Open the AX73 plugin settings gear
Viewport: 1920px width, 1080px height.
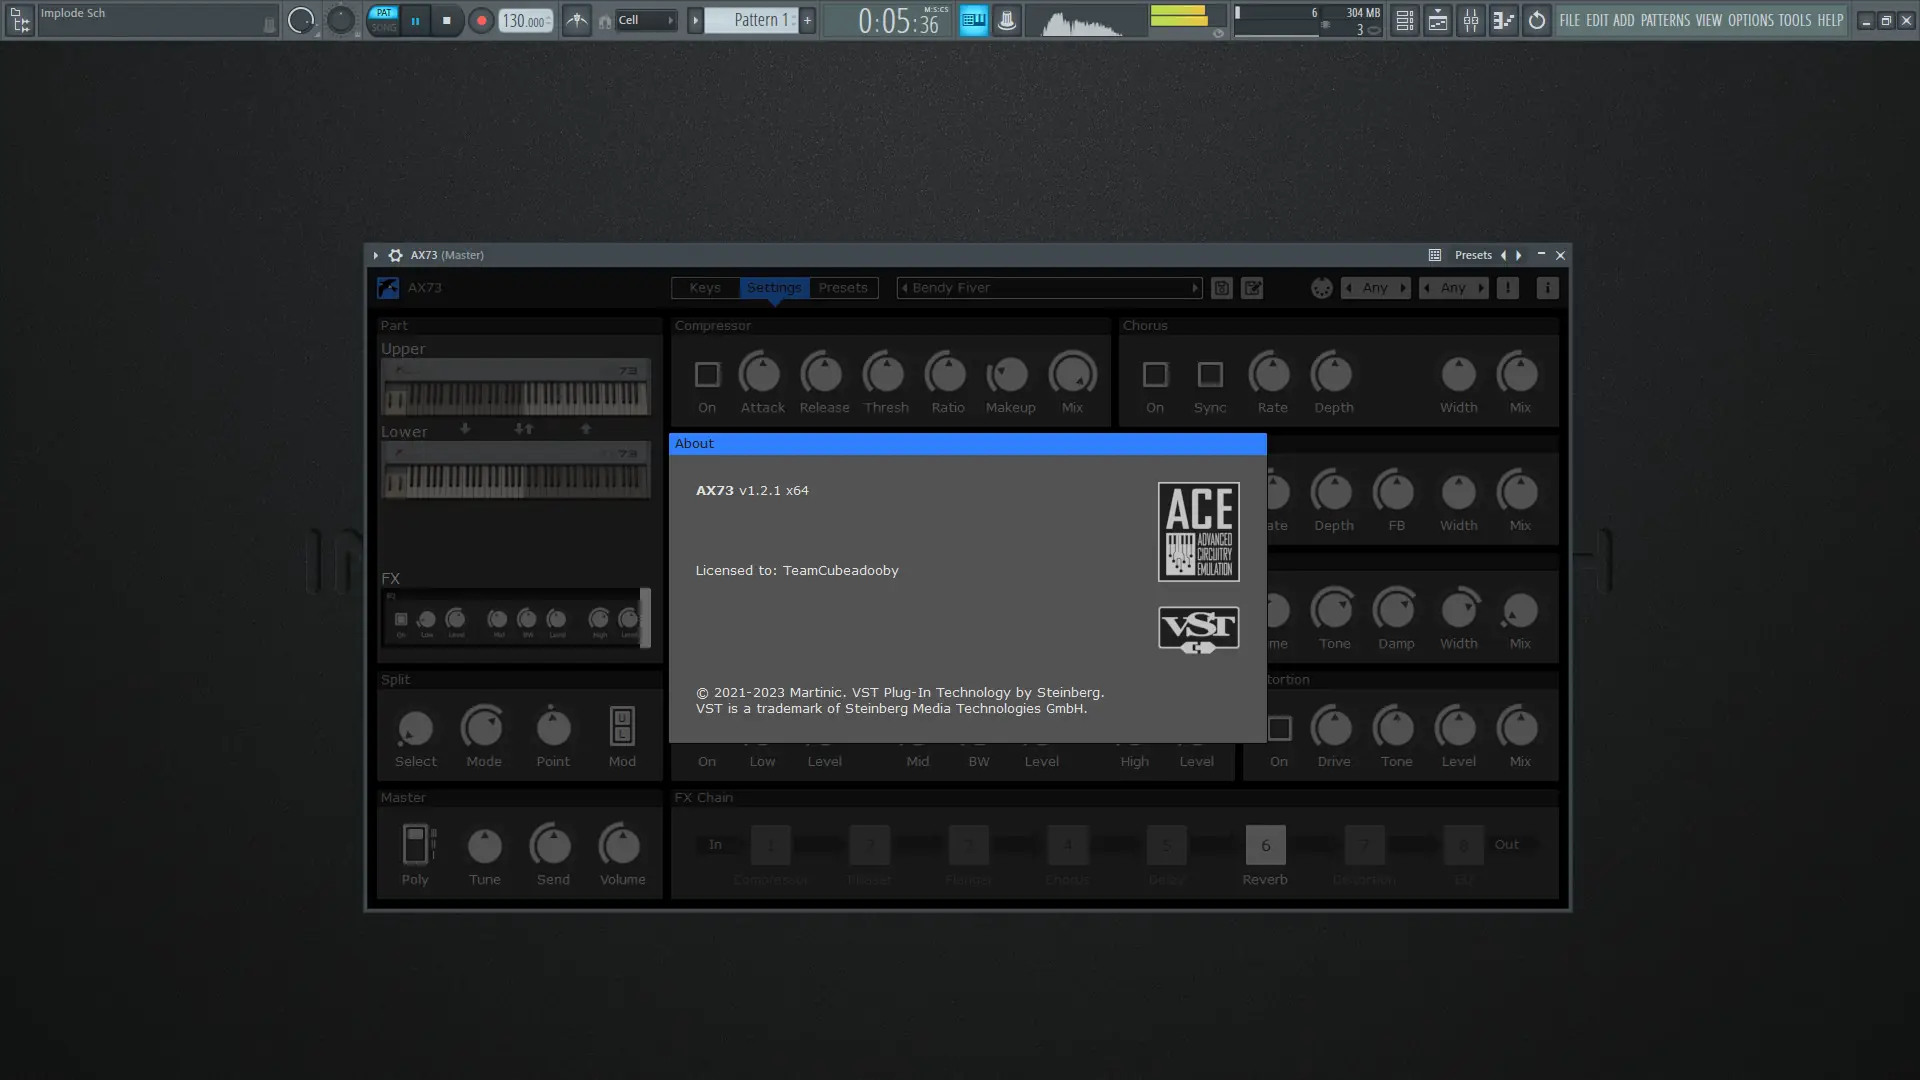point(396,255)
